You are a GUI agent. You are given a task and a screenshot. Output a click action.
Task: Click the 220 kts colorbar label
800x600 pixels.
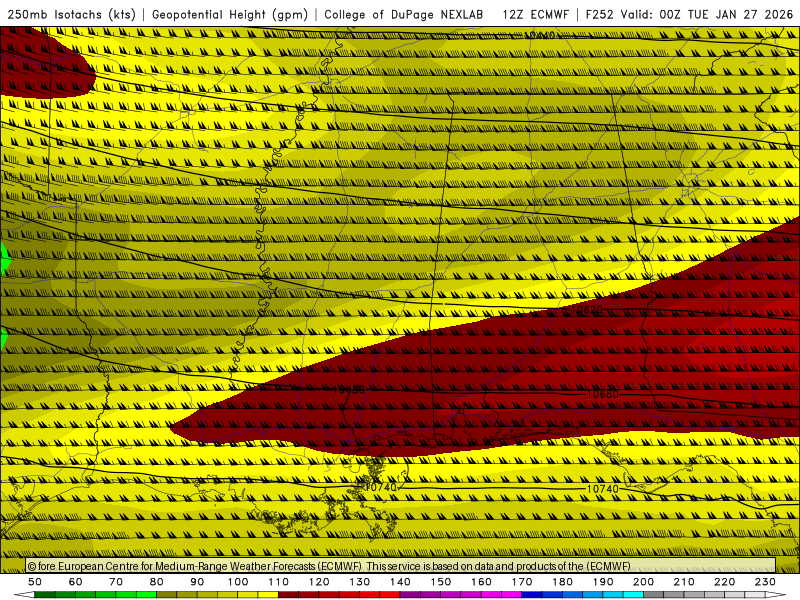[x=724, y=582]
